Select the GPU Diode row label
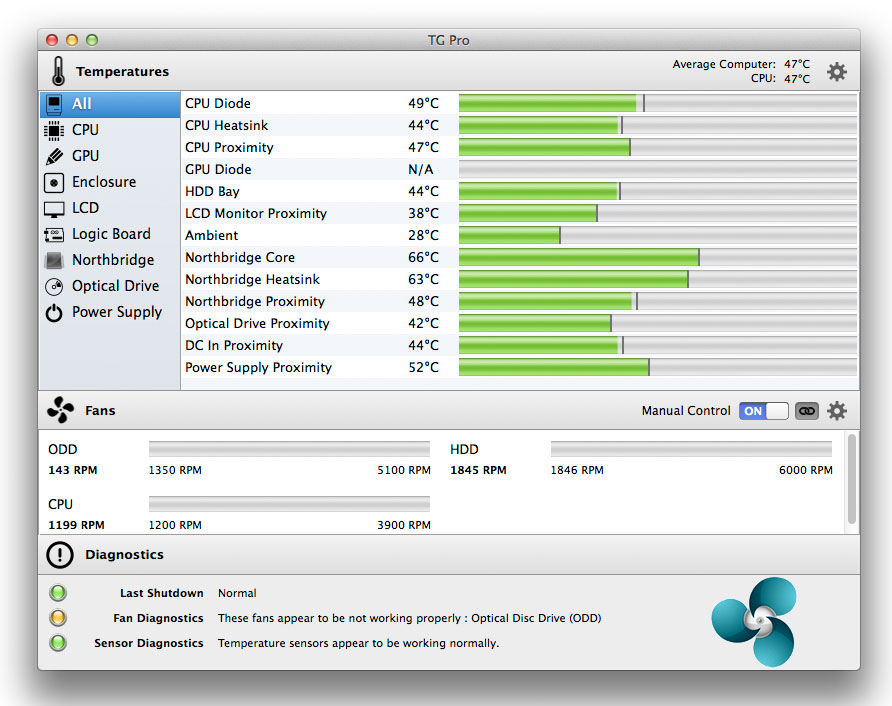This screenshot has width=892, height=706. pyautogui.click(x=218, y=169)
